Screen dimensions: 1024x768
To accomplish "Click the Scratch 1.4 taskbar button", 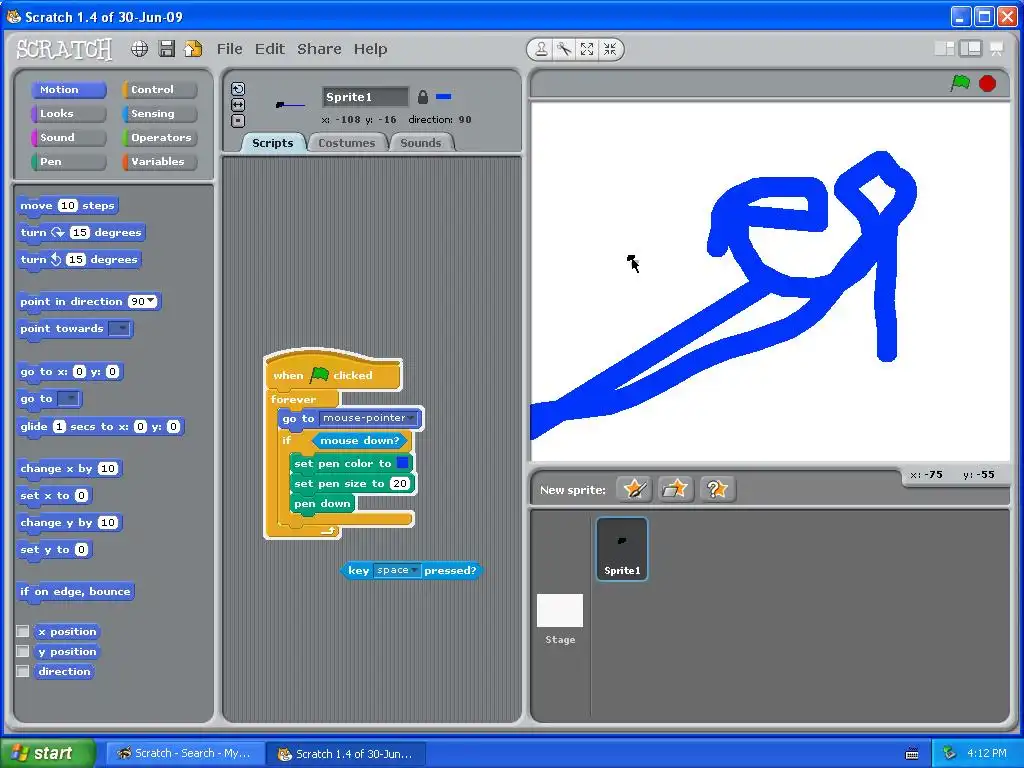I will click(347, 754).
